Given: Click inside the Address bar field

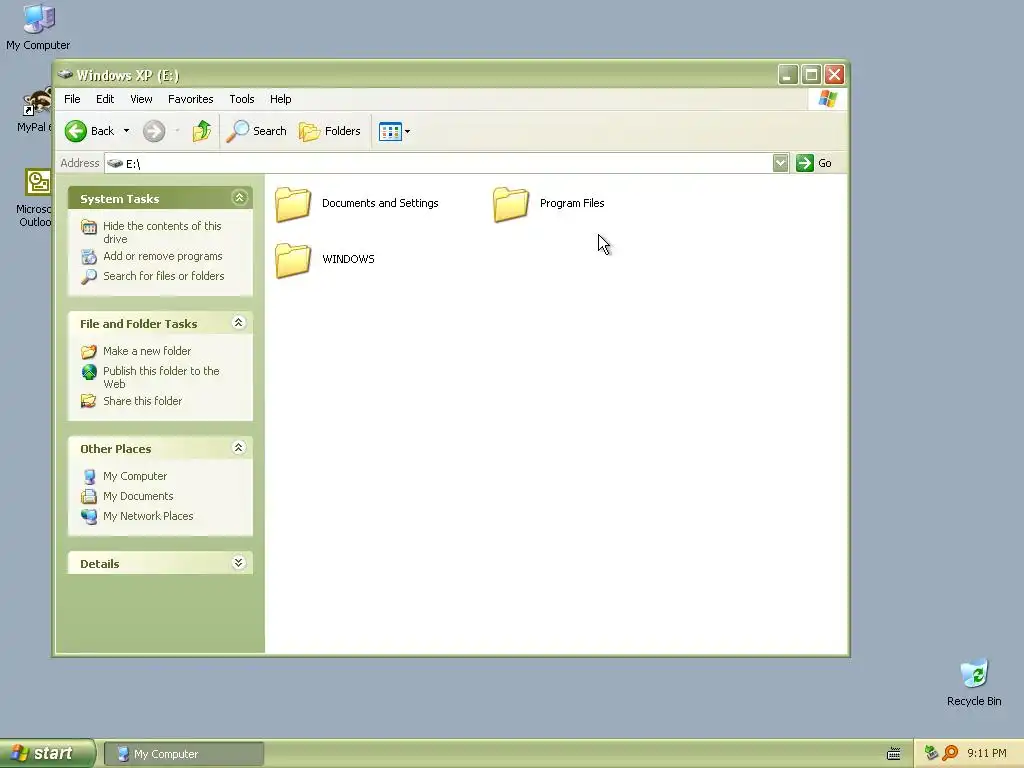Looking at the screenshot, I should click(438, 163).
